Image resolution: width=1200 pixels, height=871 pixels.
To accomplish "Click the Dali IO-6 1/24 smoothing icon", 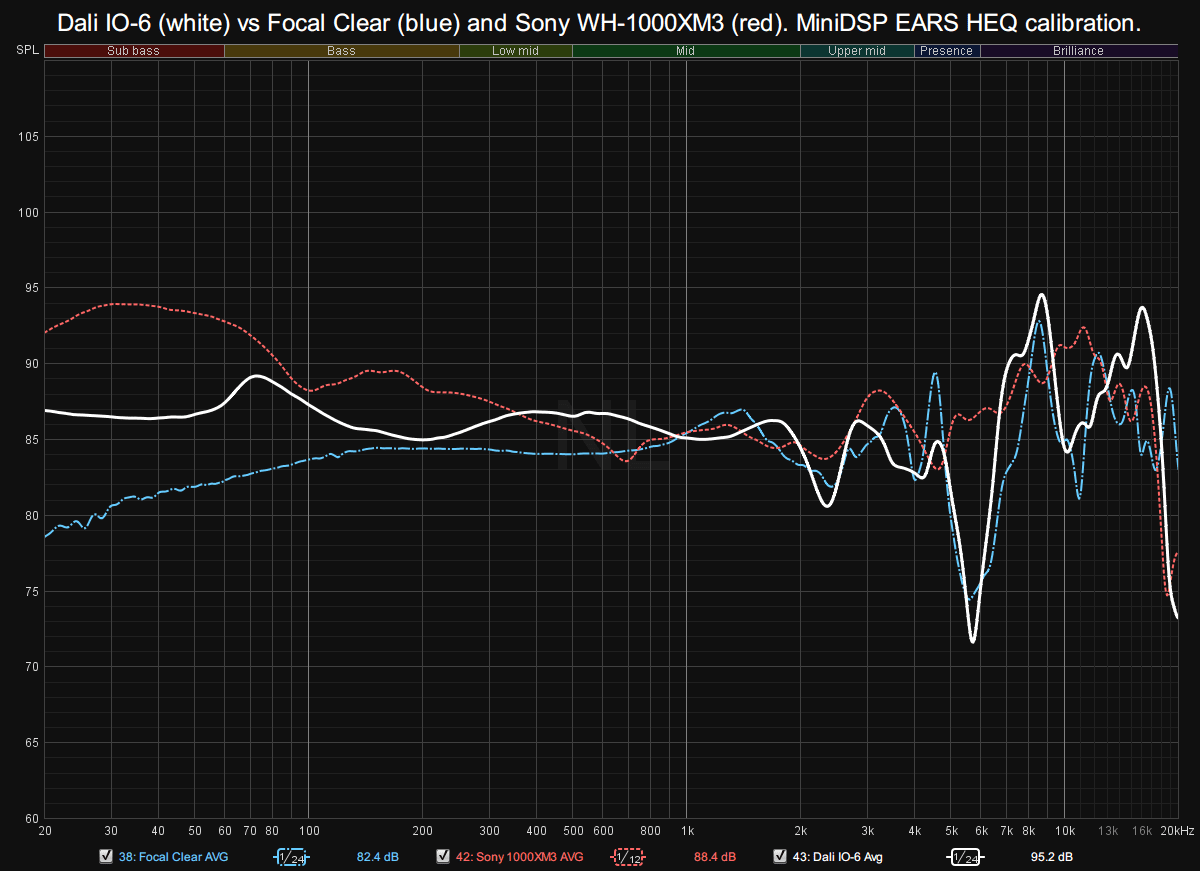I will pos(965,857).
